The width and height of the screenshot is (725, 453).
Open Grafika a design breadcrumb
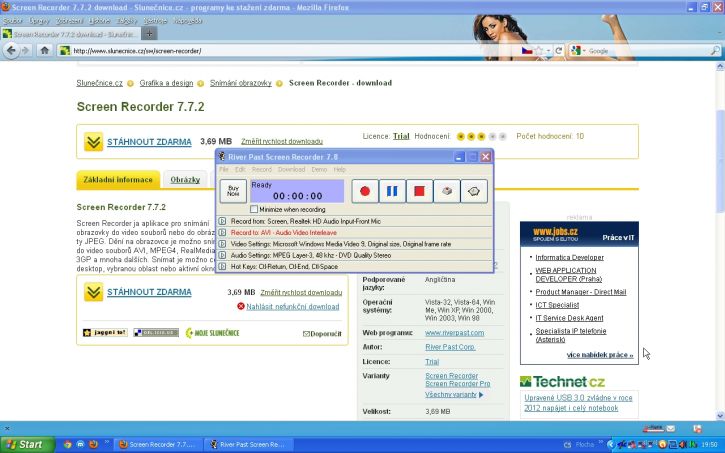[x=166, y=83]
